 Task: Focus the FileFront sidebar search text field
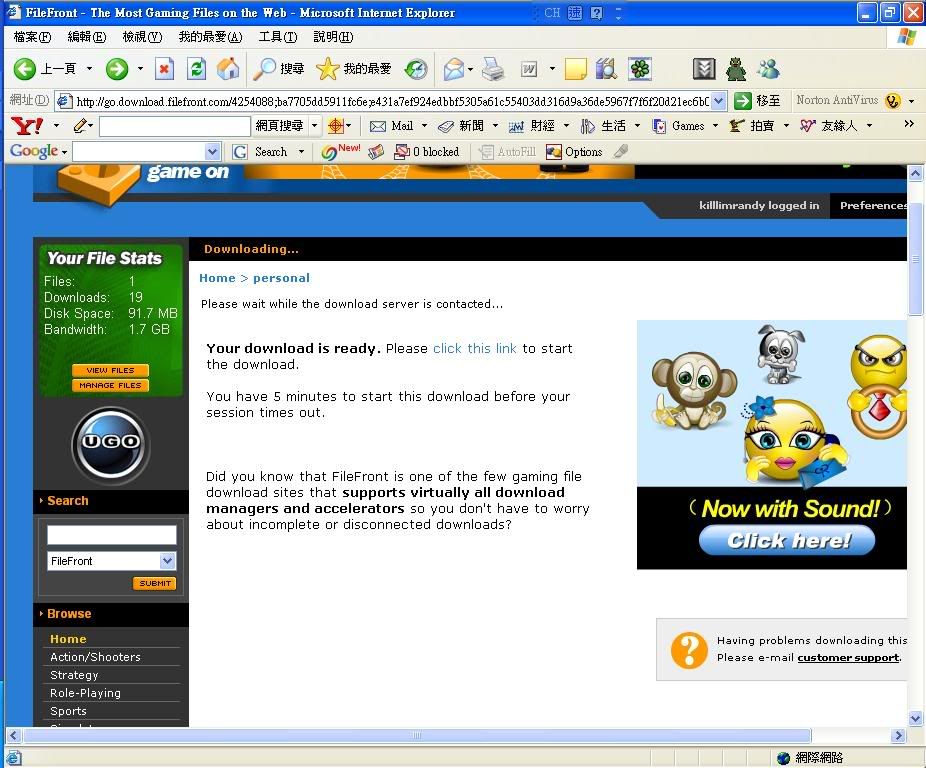[x=112, y=535]
